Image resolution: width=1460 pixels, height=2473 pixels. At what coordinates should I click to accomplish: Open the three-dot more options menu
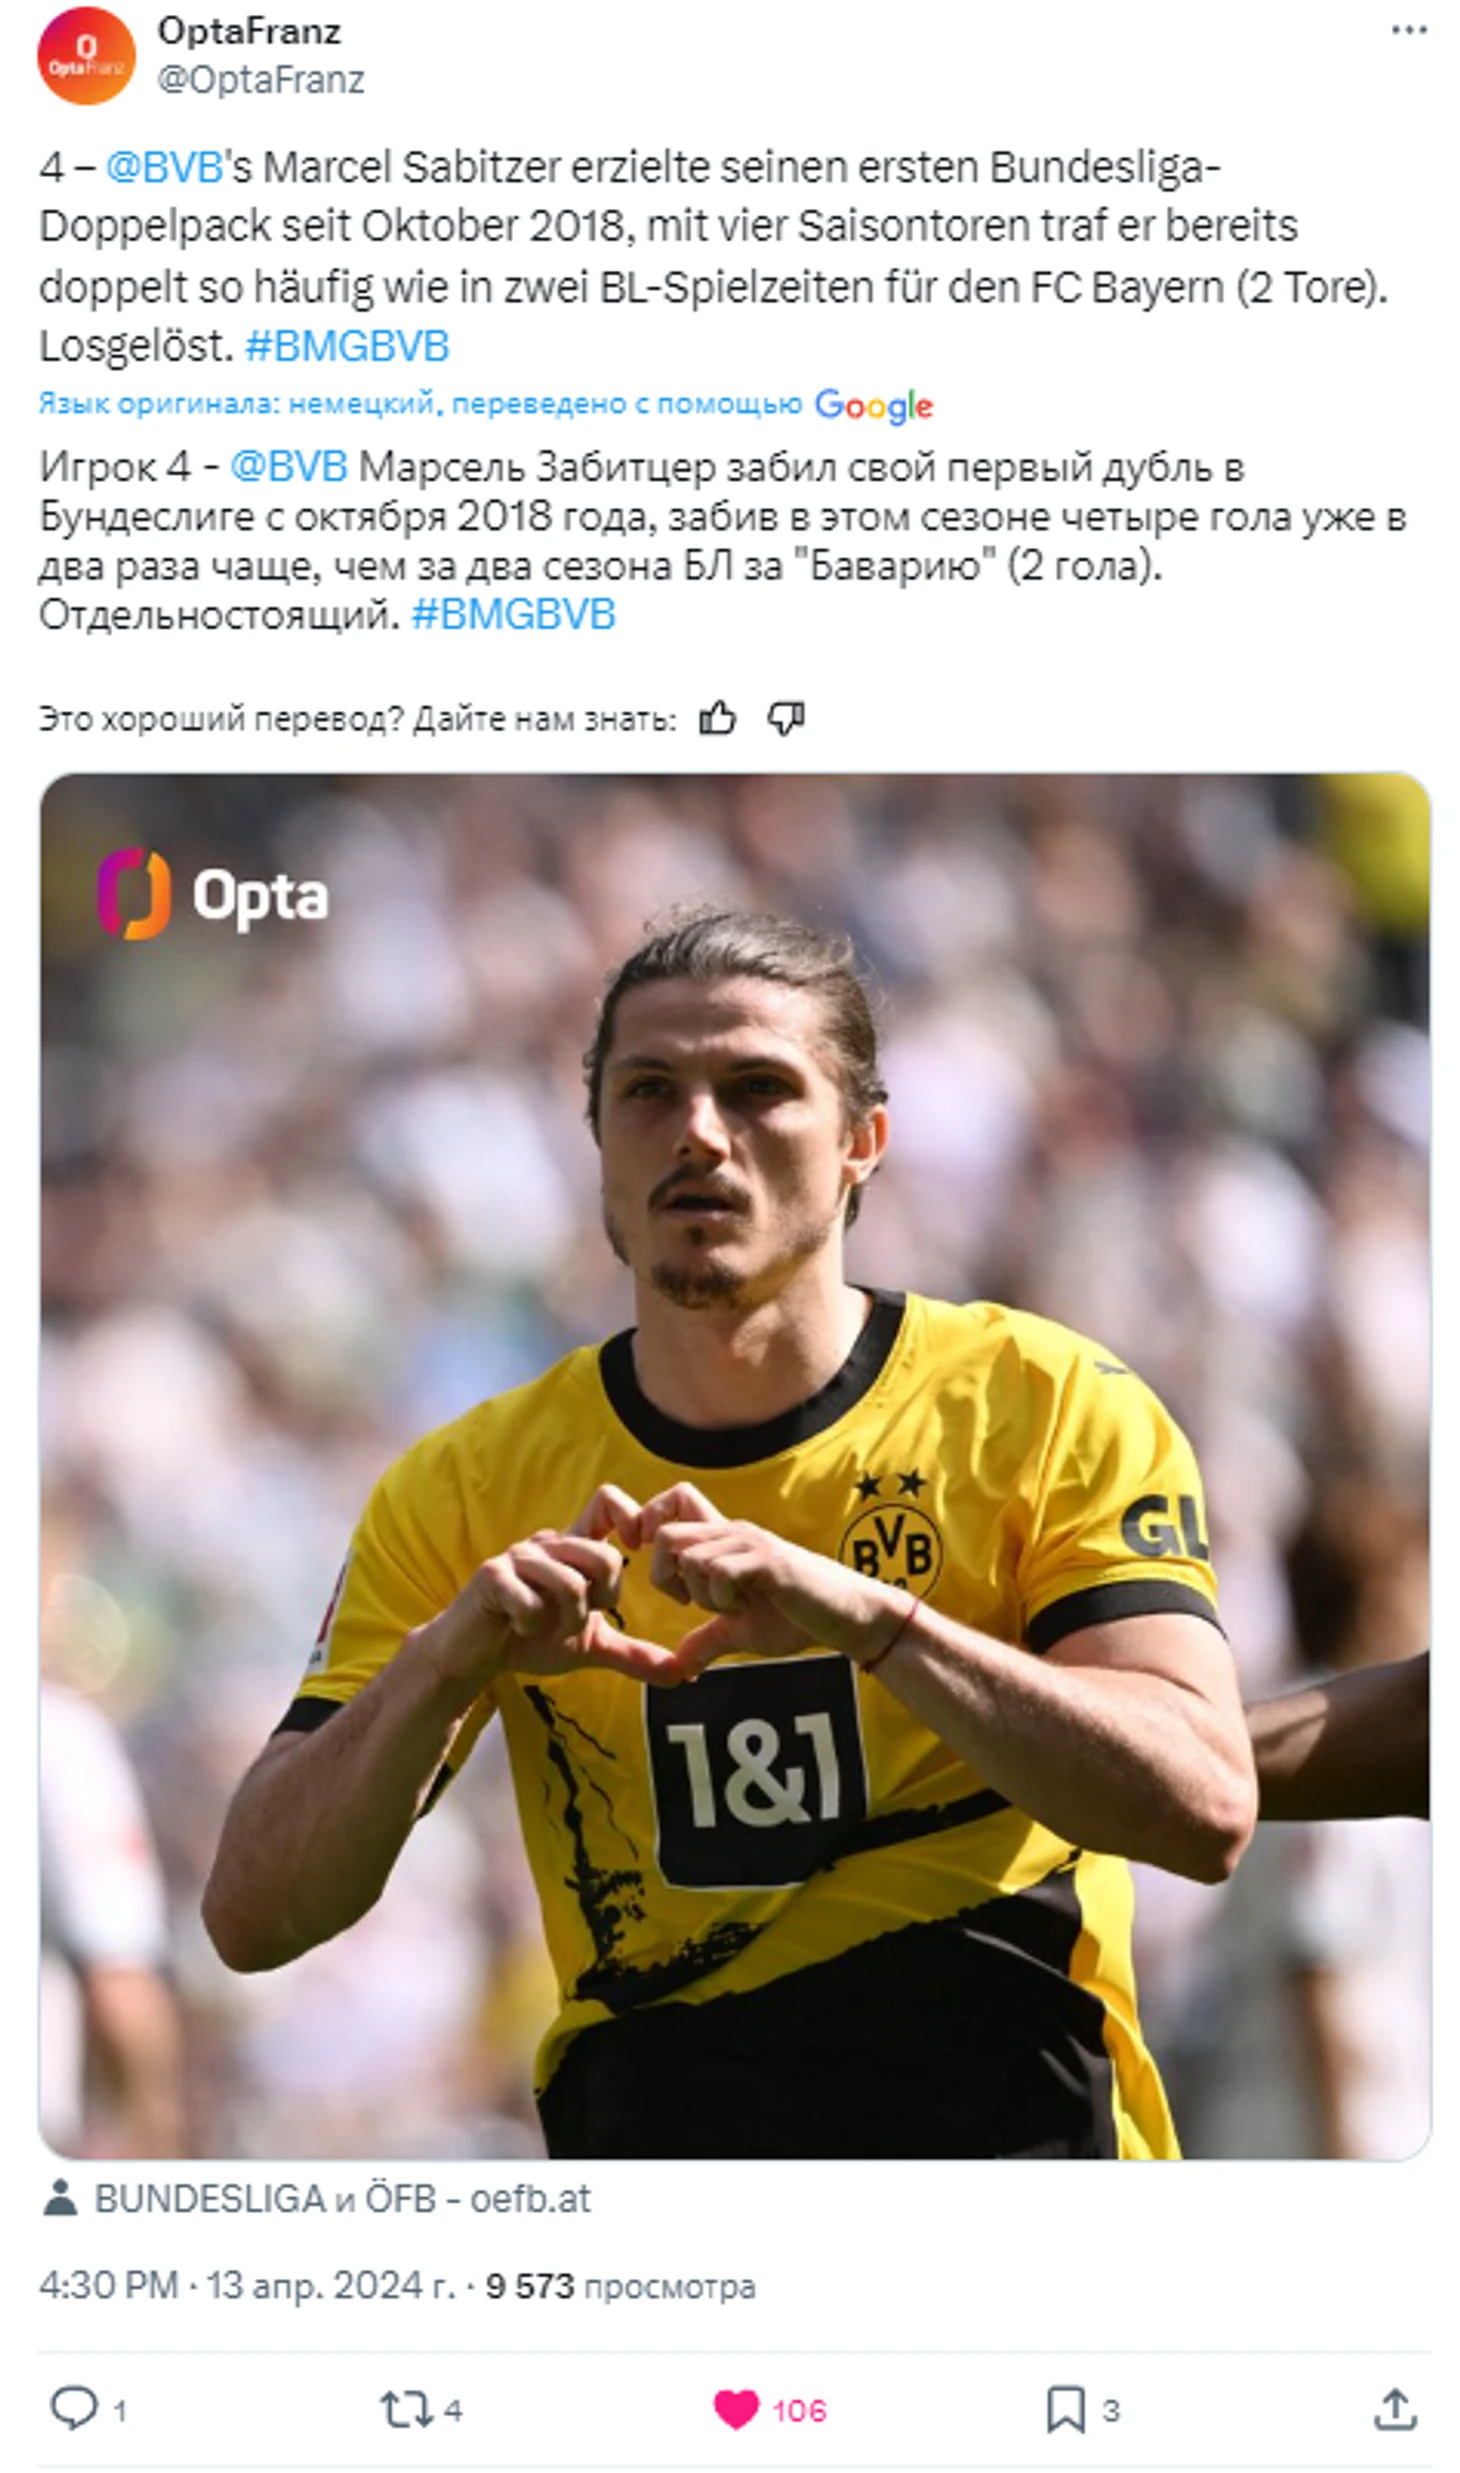tap(1408, 31)
